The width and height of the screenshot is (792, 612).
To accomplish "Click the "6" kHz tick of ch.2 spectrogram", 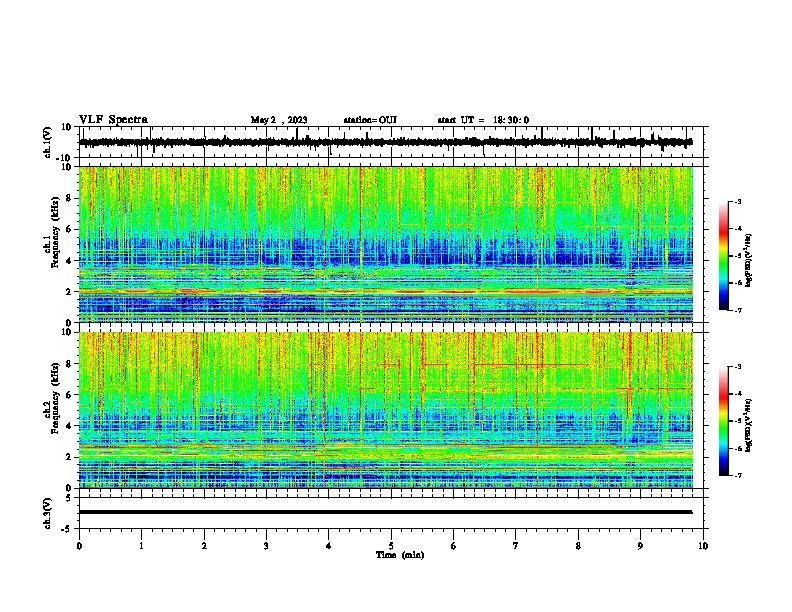I will pos(70,395).
